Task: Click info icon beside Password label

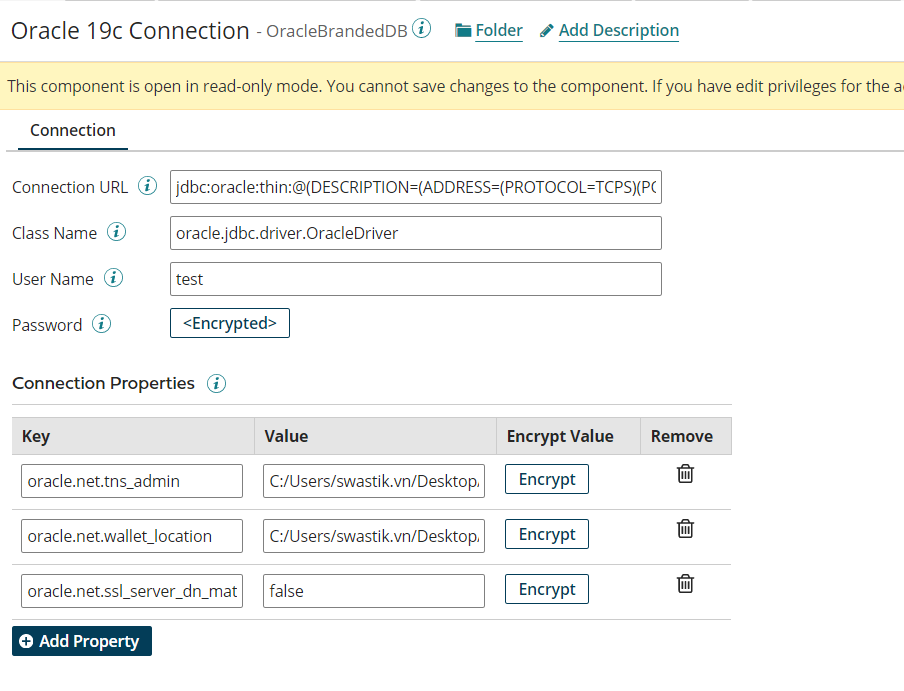Action: pyautogui.click(x=101, y=324)
